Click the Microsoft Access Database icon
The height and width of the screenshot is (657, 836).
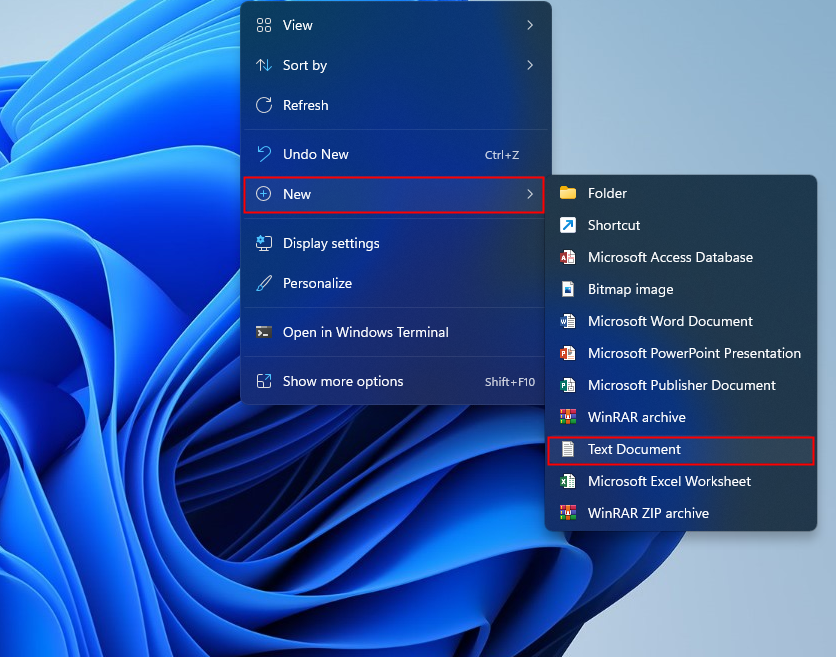pos(570,257)
